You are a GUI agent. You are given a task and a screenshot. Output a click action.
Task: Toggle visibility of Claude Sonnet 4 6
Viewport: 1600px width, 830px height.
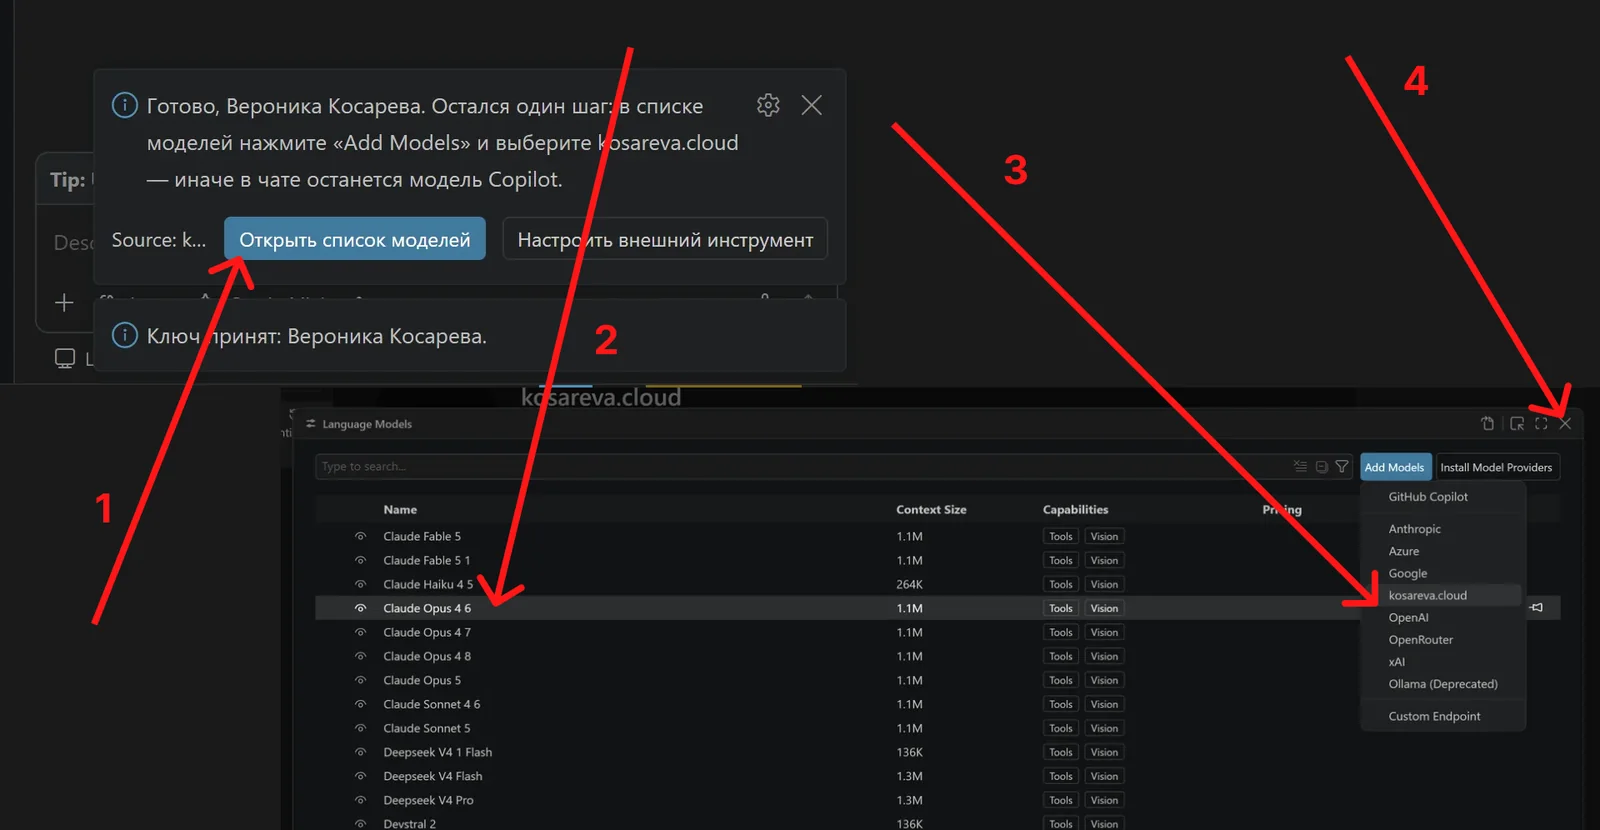[361, 704]
